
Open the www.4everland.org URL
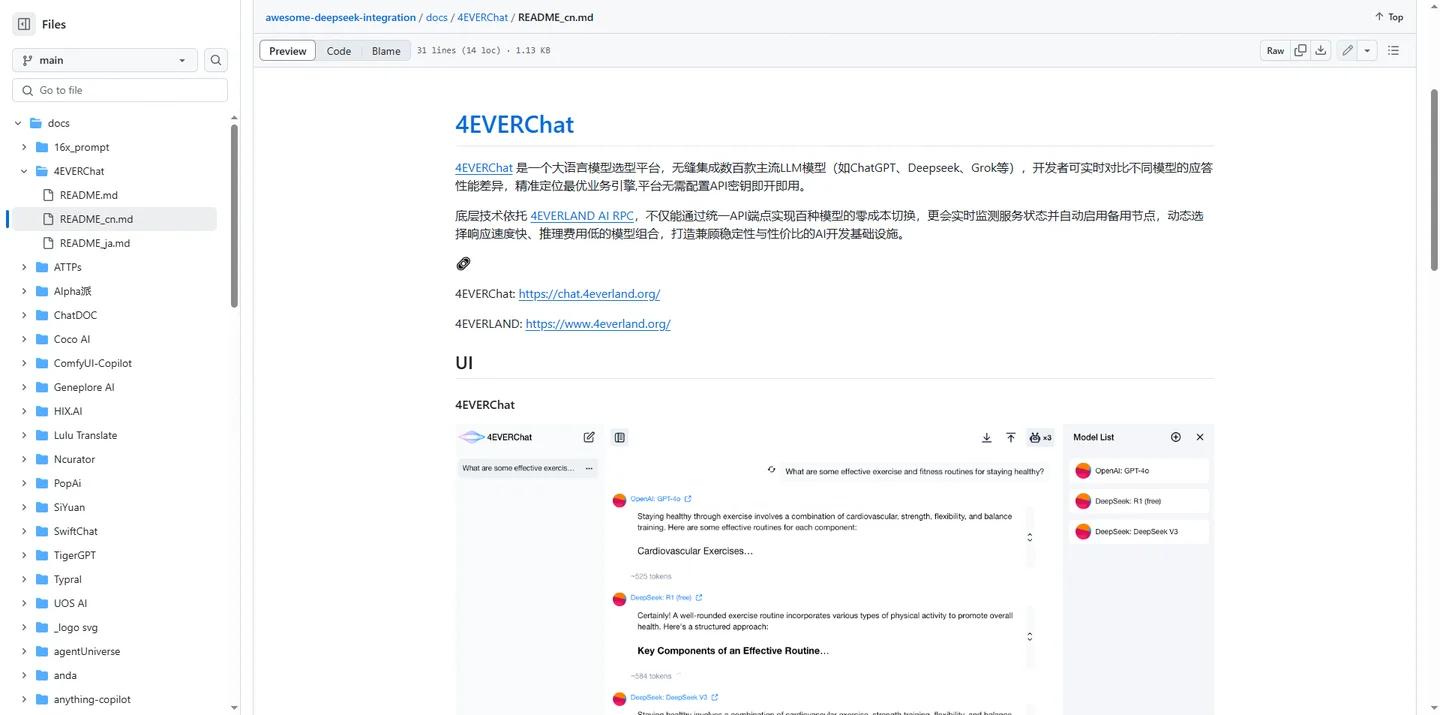598,324
